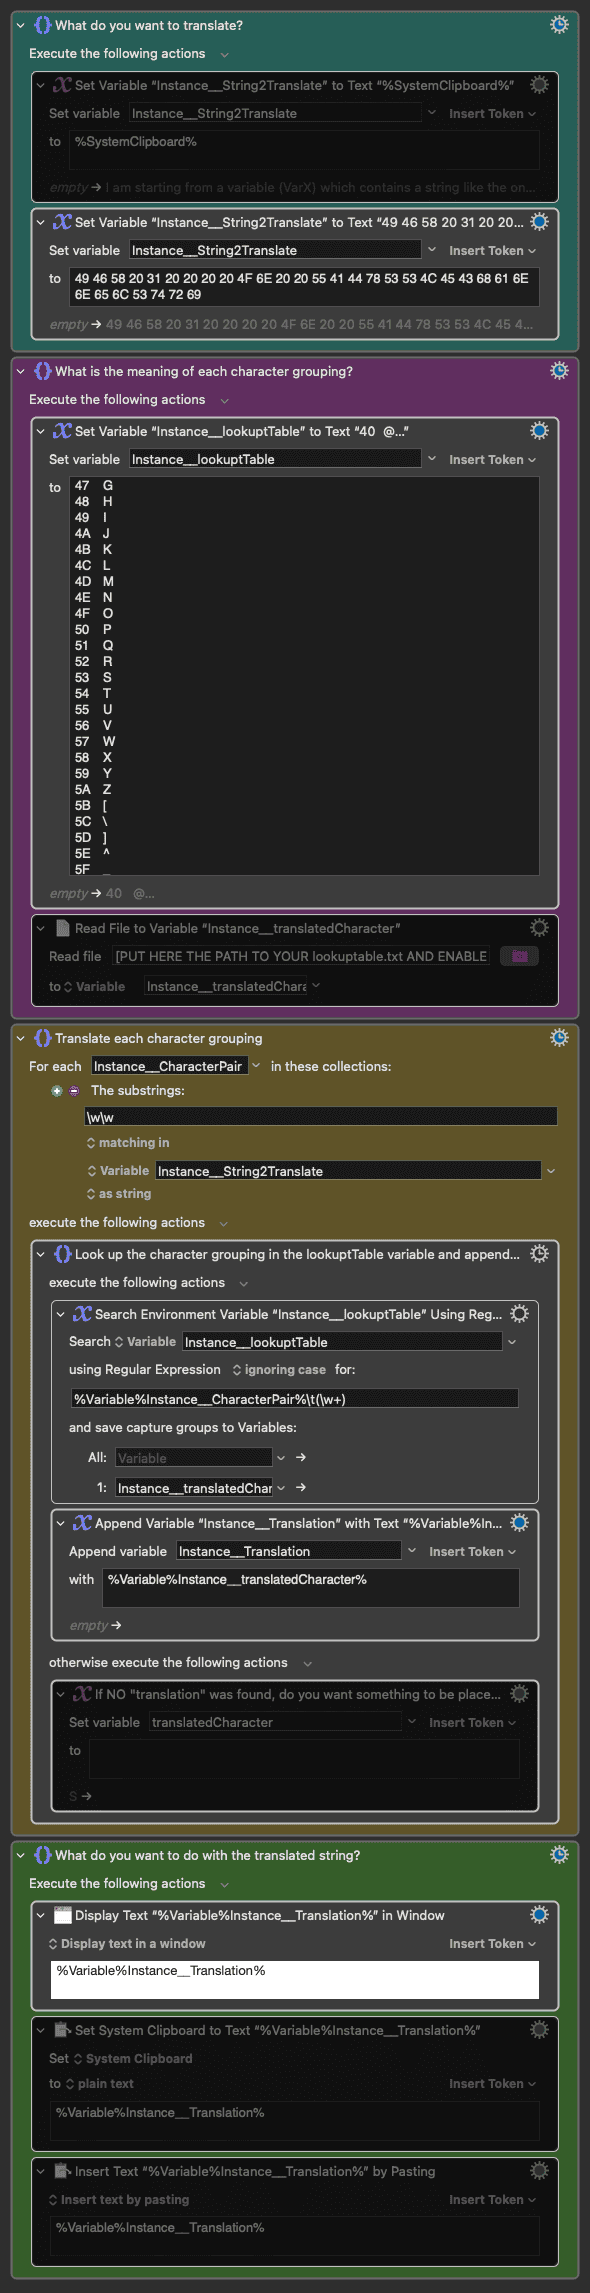The width and height of the screenshot is (590, 2293).
Task: Remove the substrings collection with the minus button
Action: point(74,1091)
